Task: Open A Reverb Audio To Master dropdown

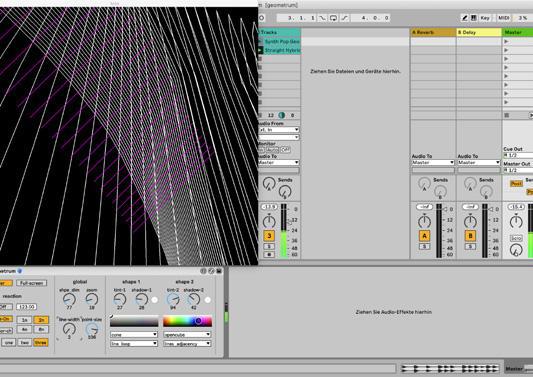Action: click(x=433, y=162)
